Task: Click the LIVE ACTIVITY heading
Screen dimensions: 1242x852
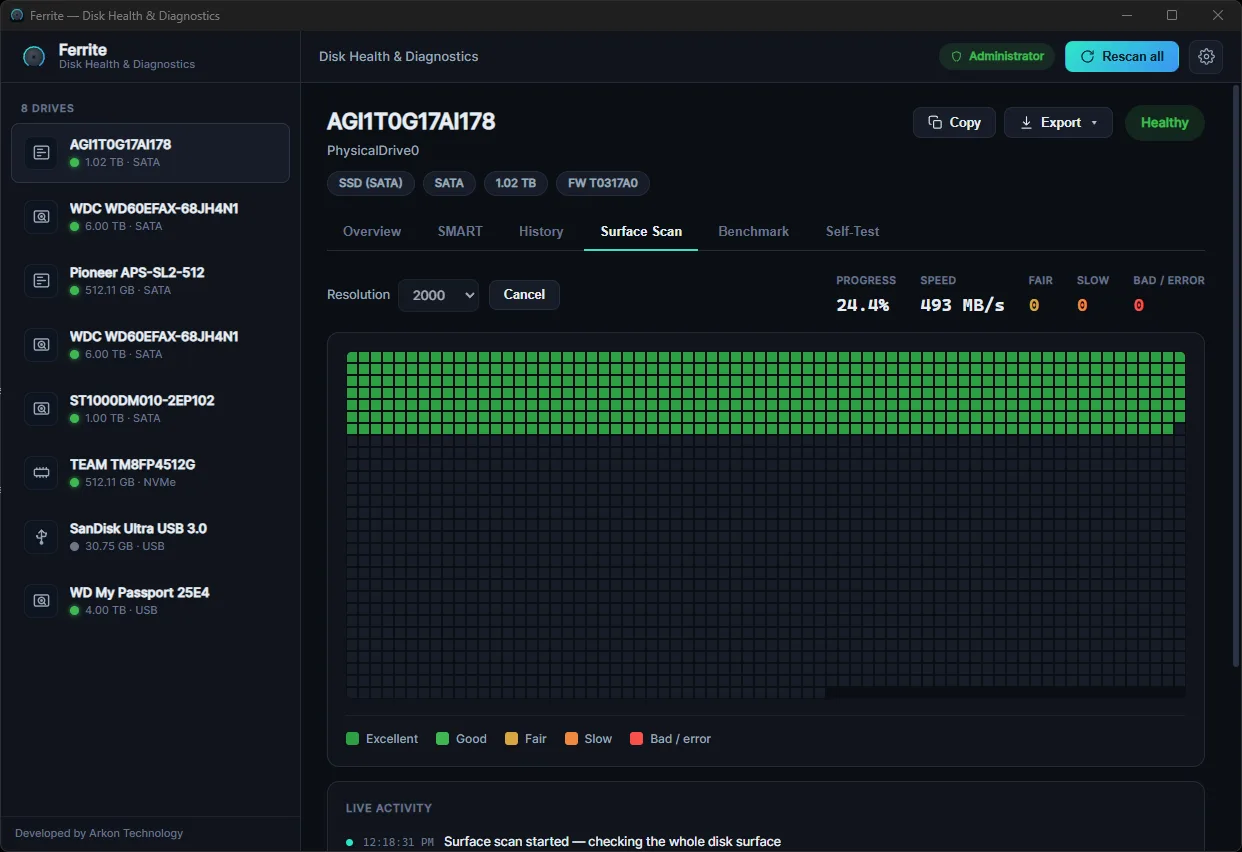Action: [389, 808]
